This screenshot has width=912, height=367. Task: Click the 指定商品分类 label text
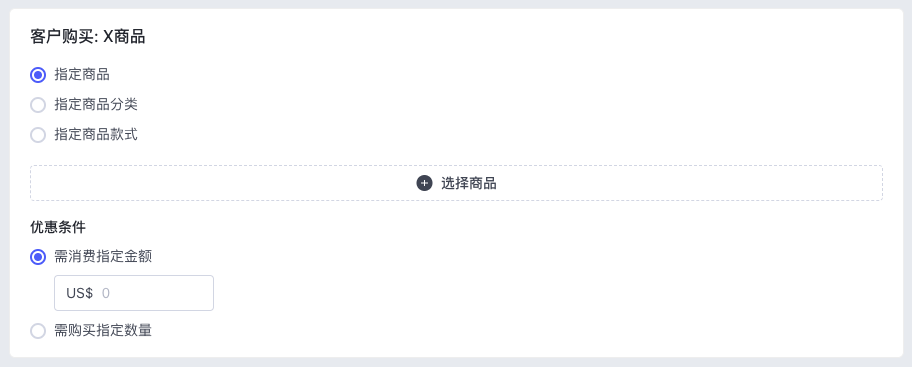coord(96,105)
